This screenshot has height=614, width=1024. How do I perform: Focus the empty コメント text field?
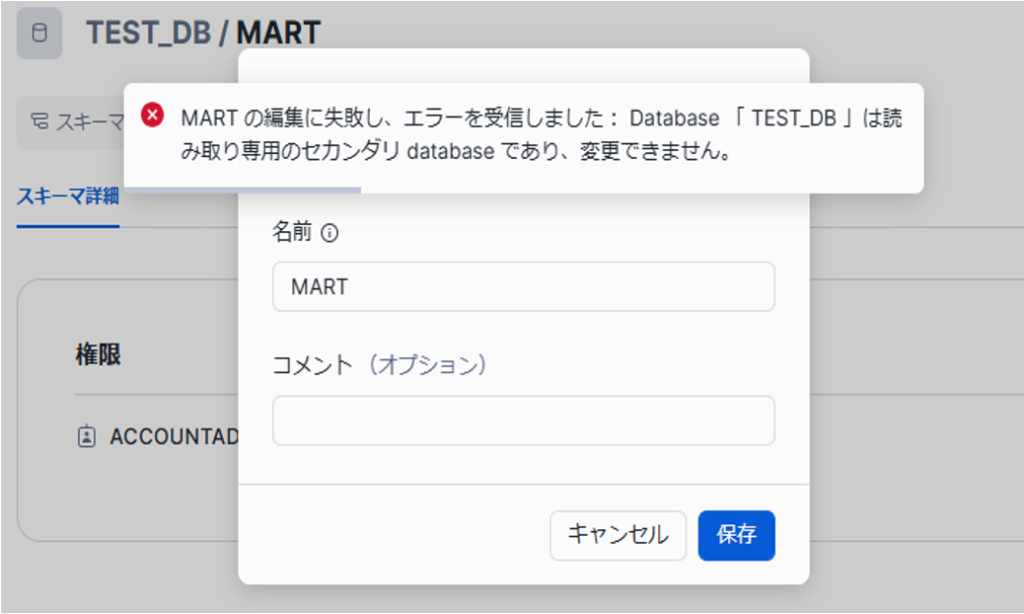523,420
